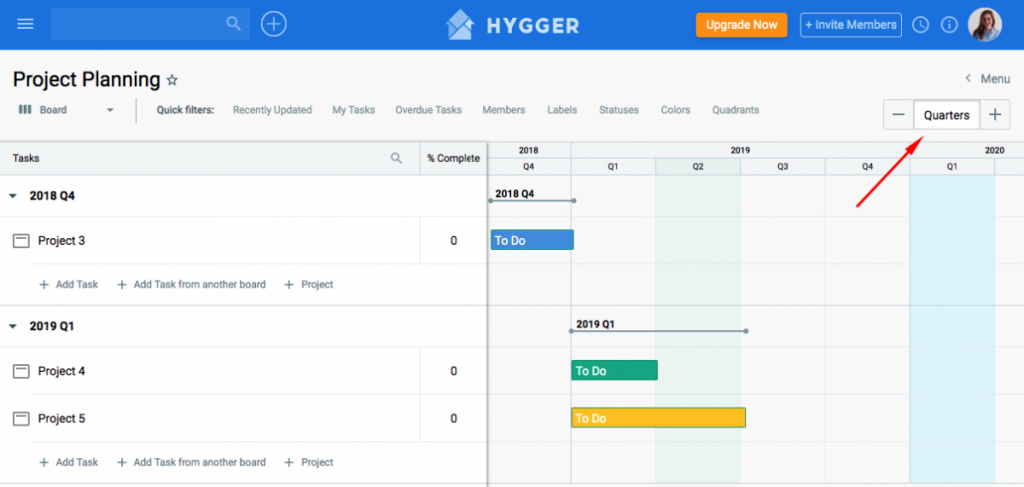Collapse the 2018 Q4 group
The width and height of the screenshot is (1024, 487).
coord(13,196)
